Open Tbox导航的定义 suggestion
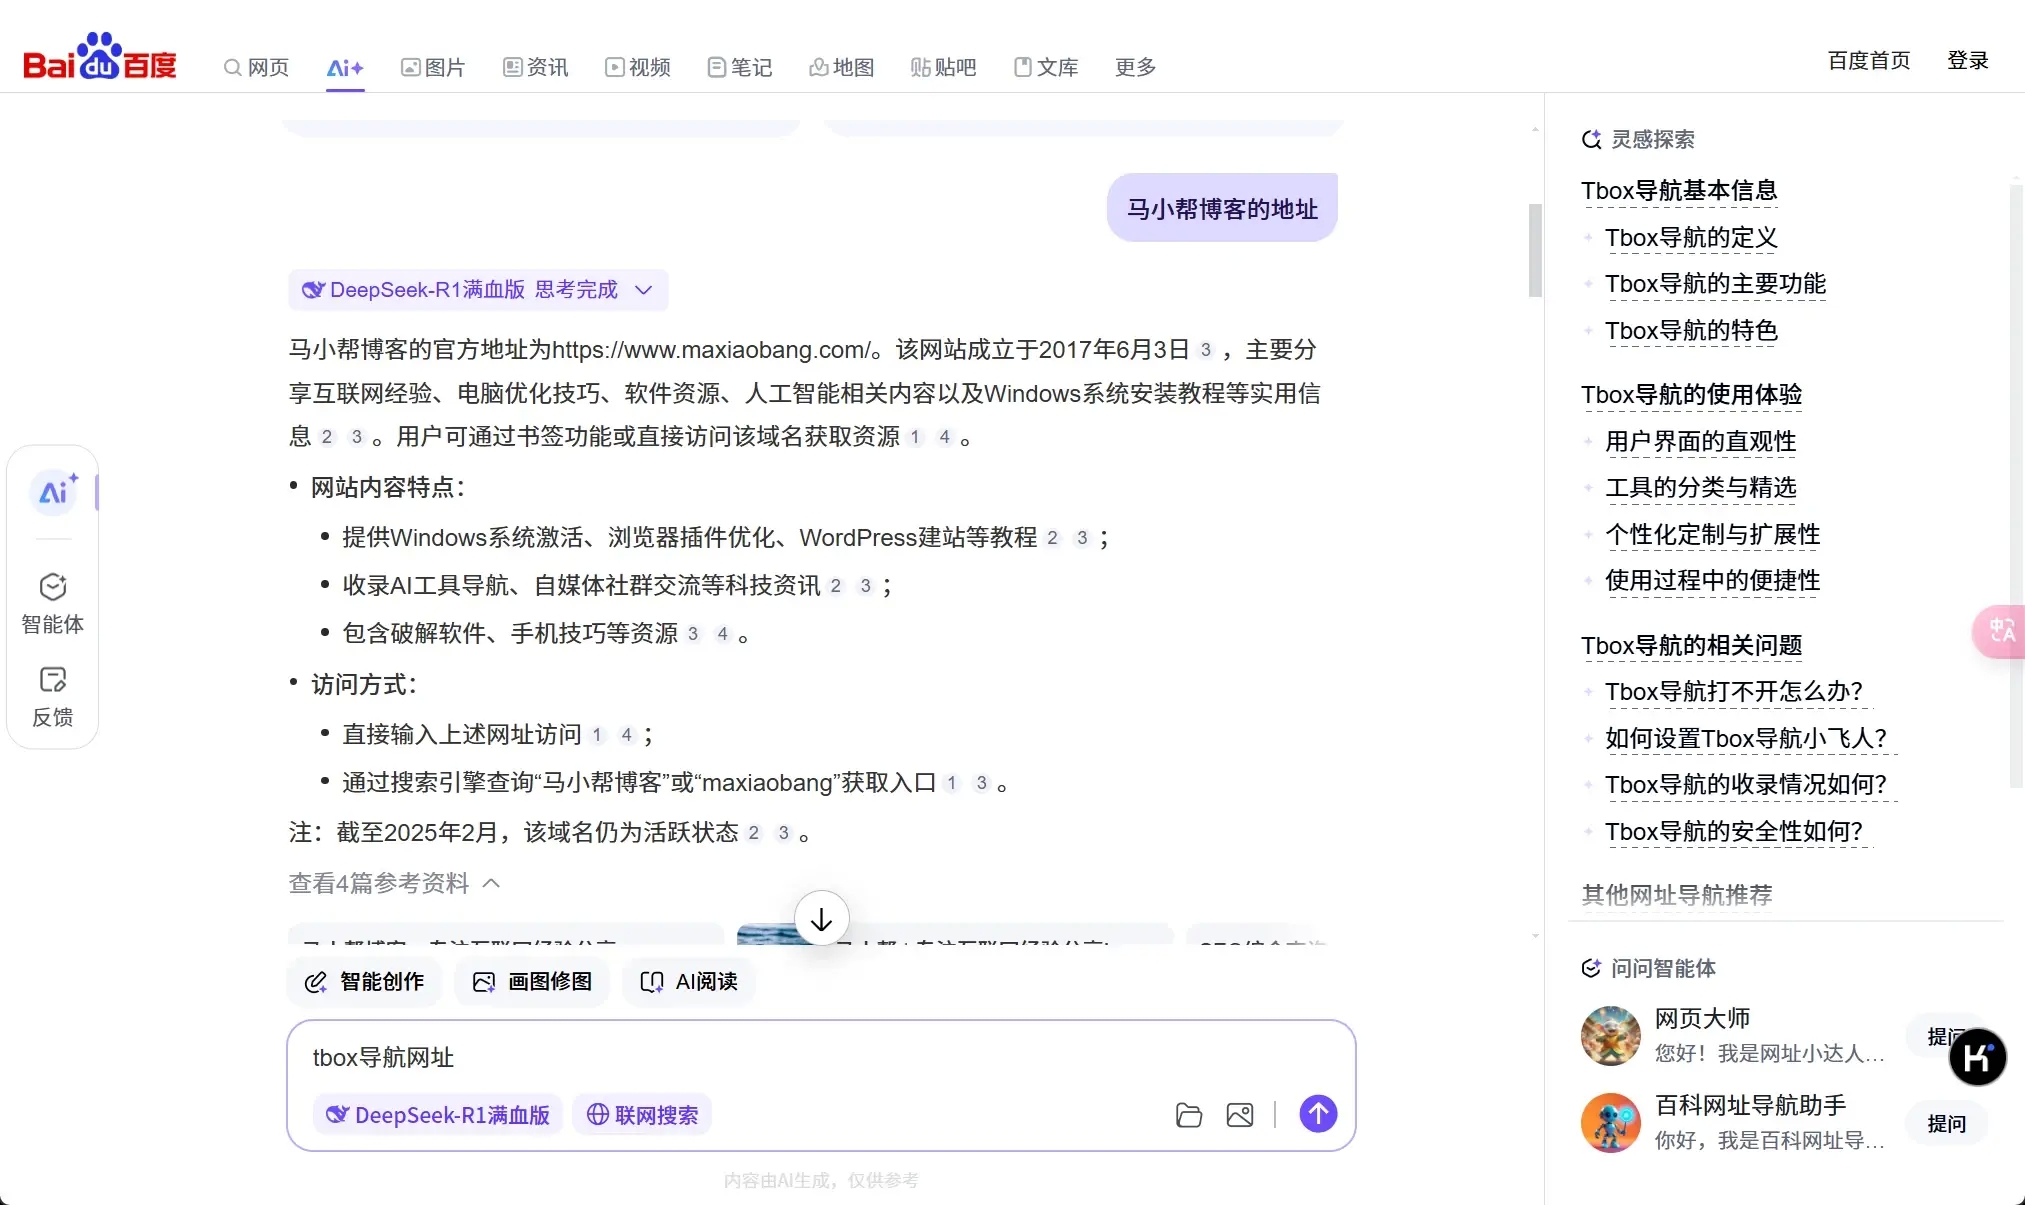Screen dimensions: 2025x1205 tap(1691, 238)
